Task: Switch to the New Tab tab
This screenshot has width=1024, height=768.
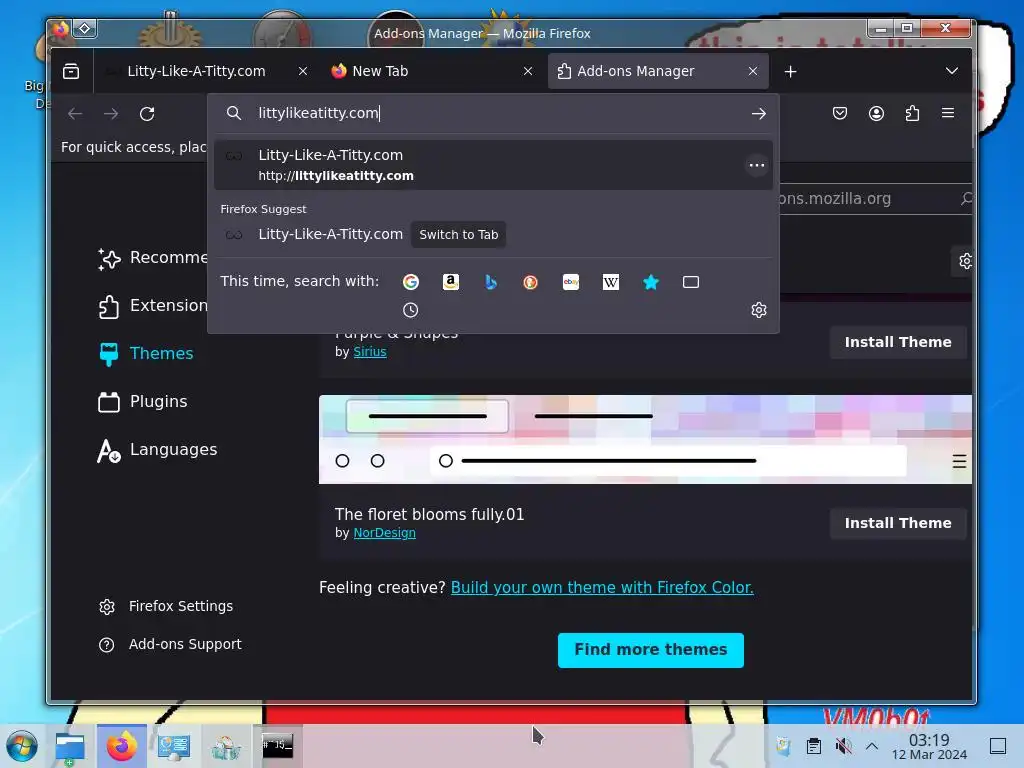Action: [x=380, y=71]
